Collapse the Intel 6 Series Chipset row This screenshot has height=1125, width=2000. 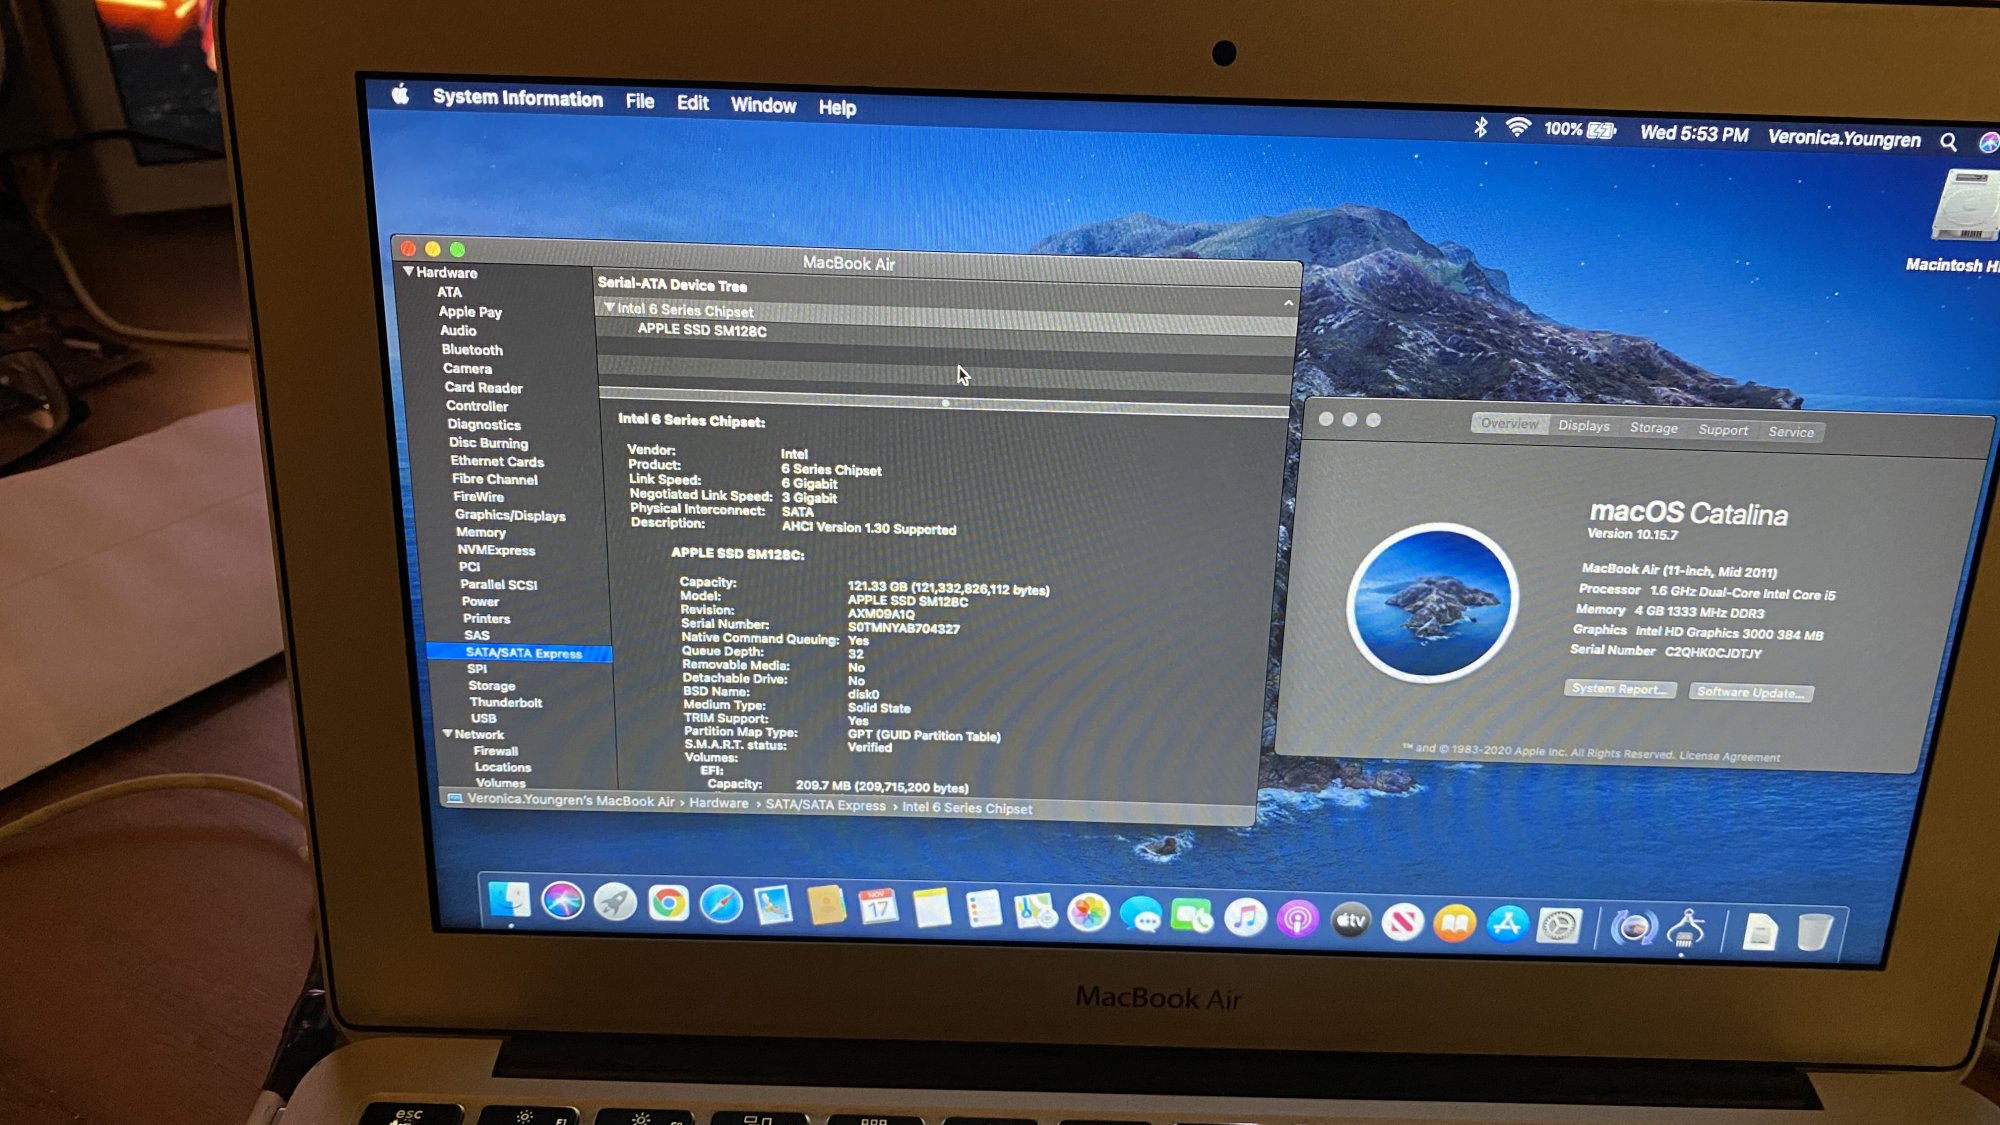[609, 308]
